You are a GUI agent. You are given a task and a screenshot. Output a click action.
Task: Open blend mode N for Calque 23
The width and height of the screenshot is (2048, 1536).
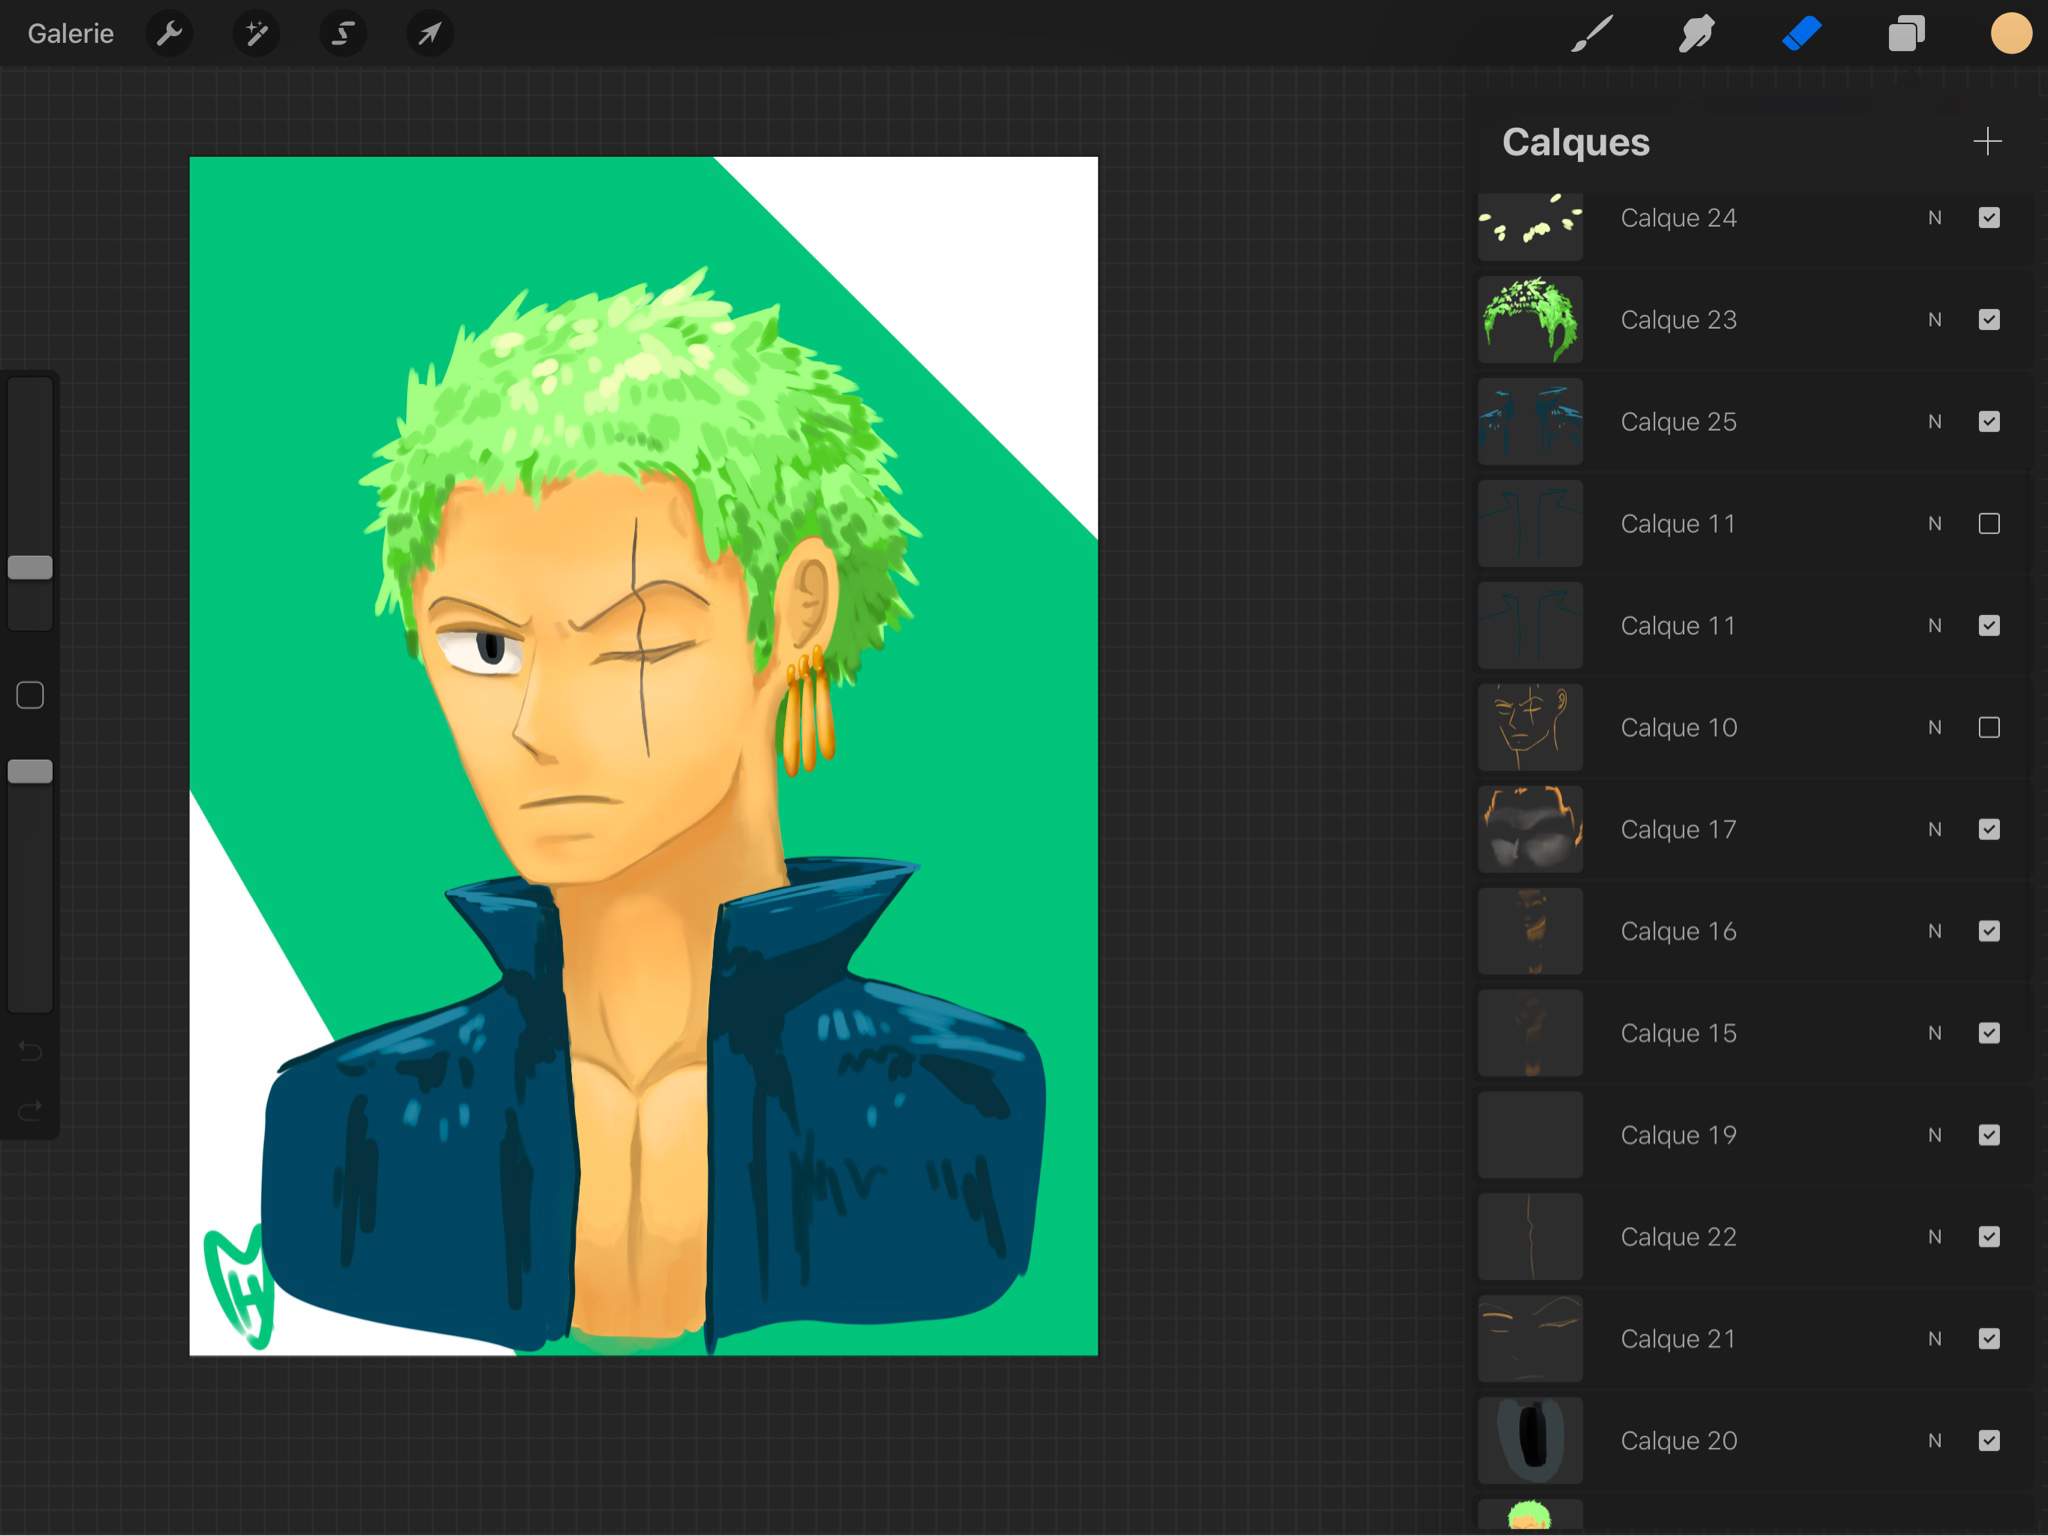(x=1935, y=320)
